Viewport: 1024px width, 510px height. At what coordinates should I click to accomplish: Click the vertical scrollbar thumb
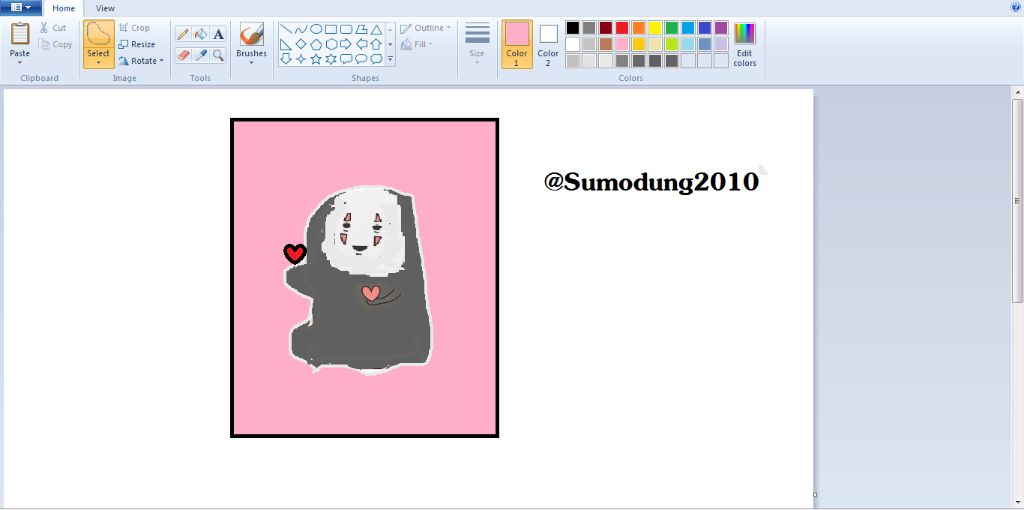pyautogui.click(x=1017, y=200)
